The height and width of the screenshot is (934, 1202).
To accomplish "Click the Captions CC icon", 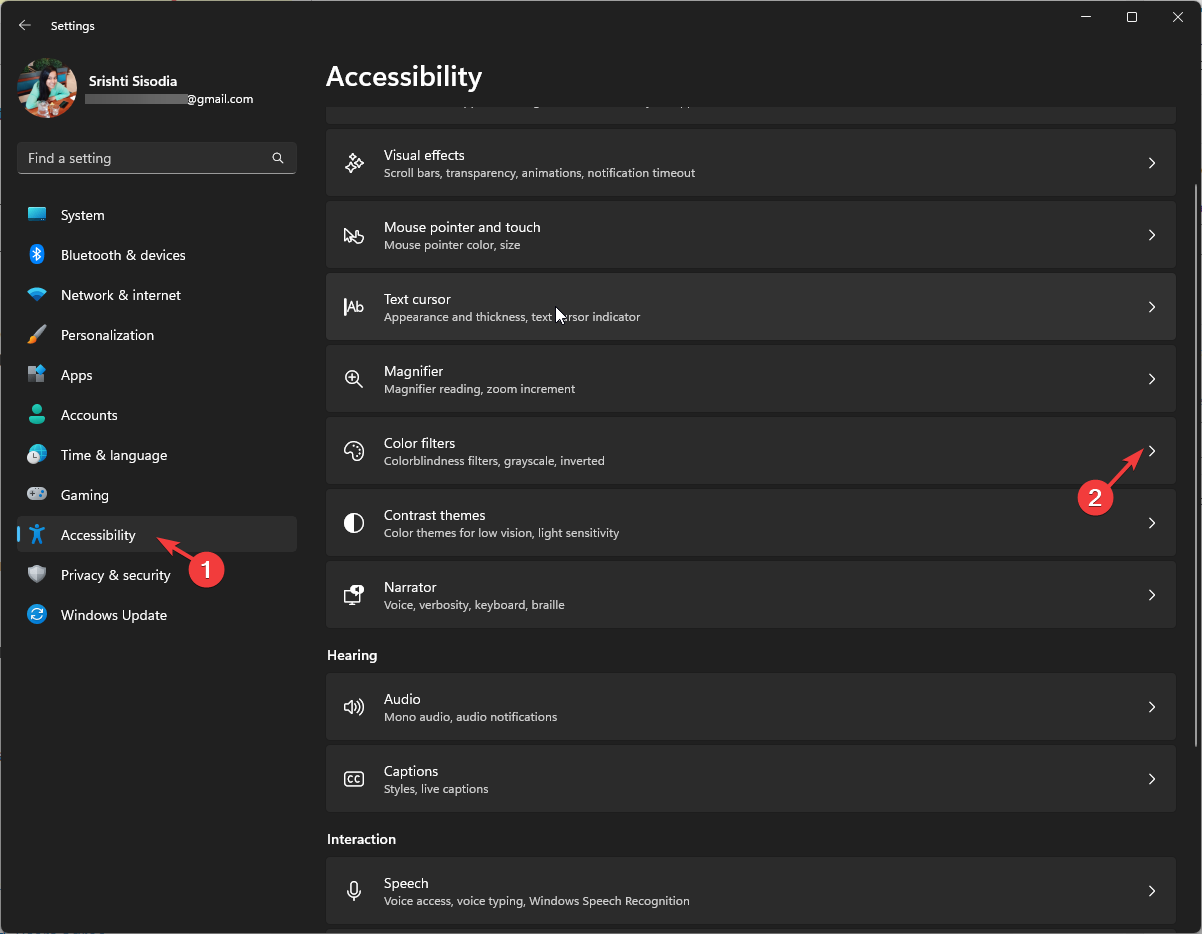I will 354,779.
